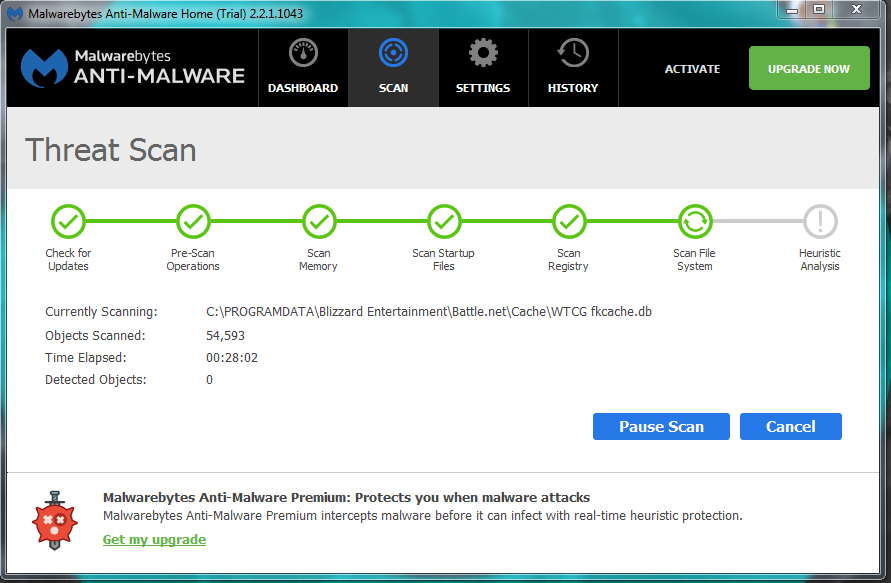Click the Pre-Scan Operations step label
The height and width of the screenshot is (583, 891).
[193, 260]
